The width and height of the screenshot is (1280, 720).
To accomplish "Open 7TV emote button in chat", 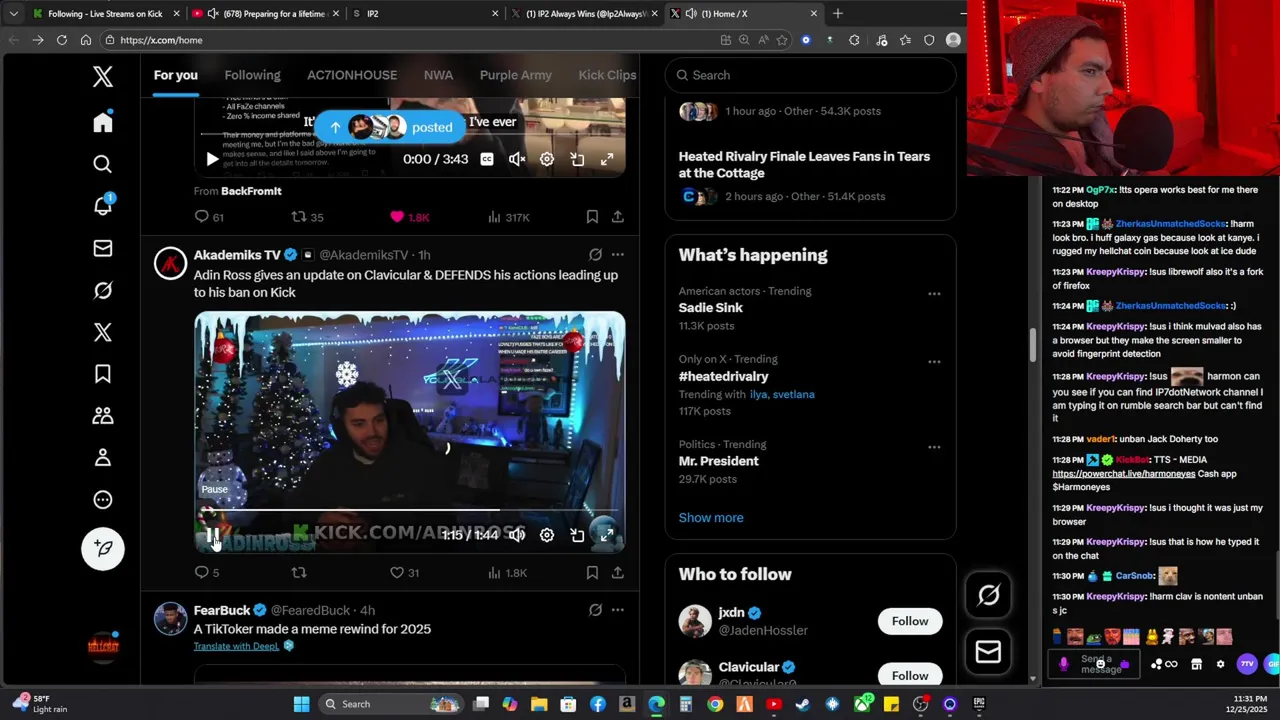I will click(x=1246, y=664).
